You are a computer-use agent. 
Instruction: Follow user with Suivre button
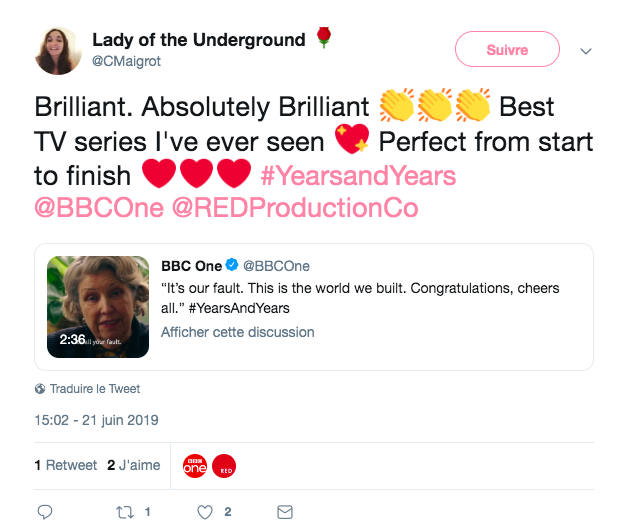[507, 49]
